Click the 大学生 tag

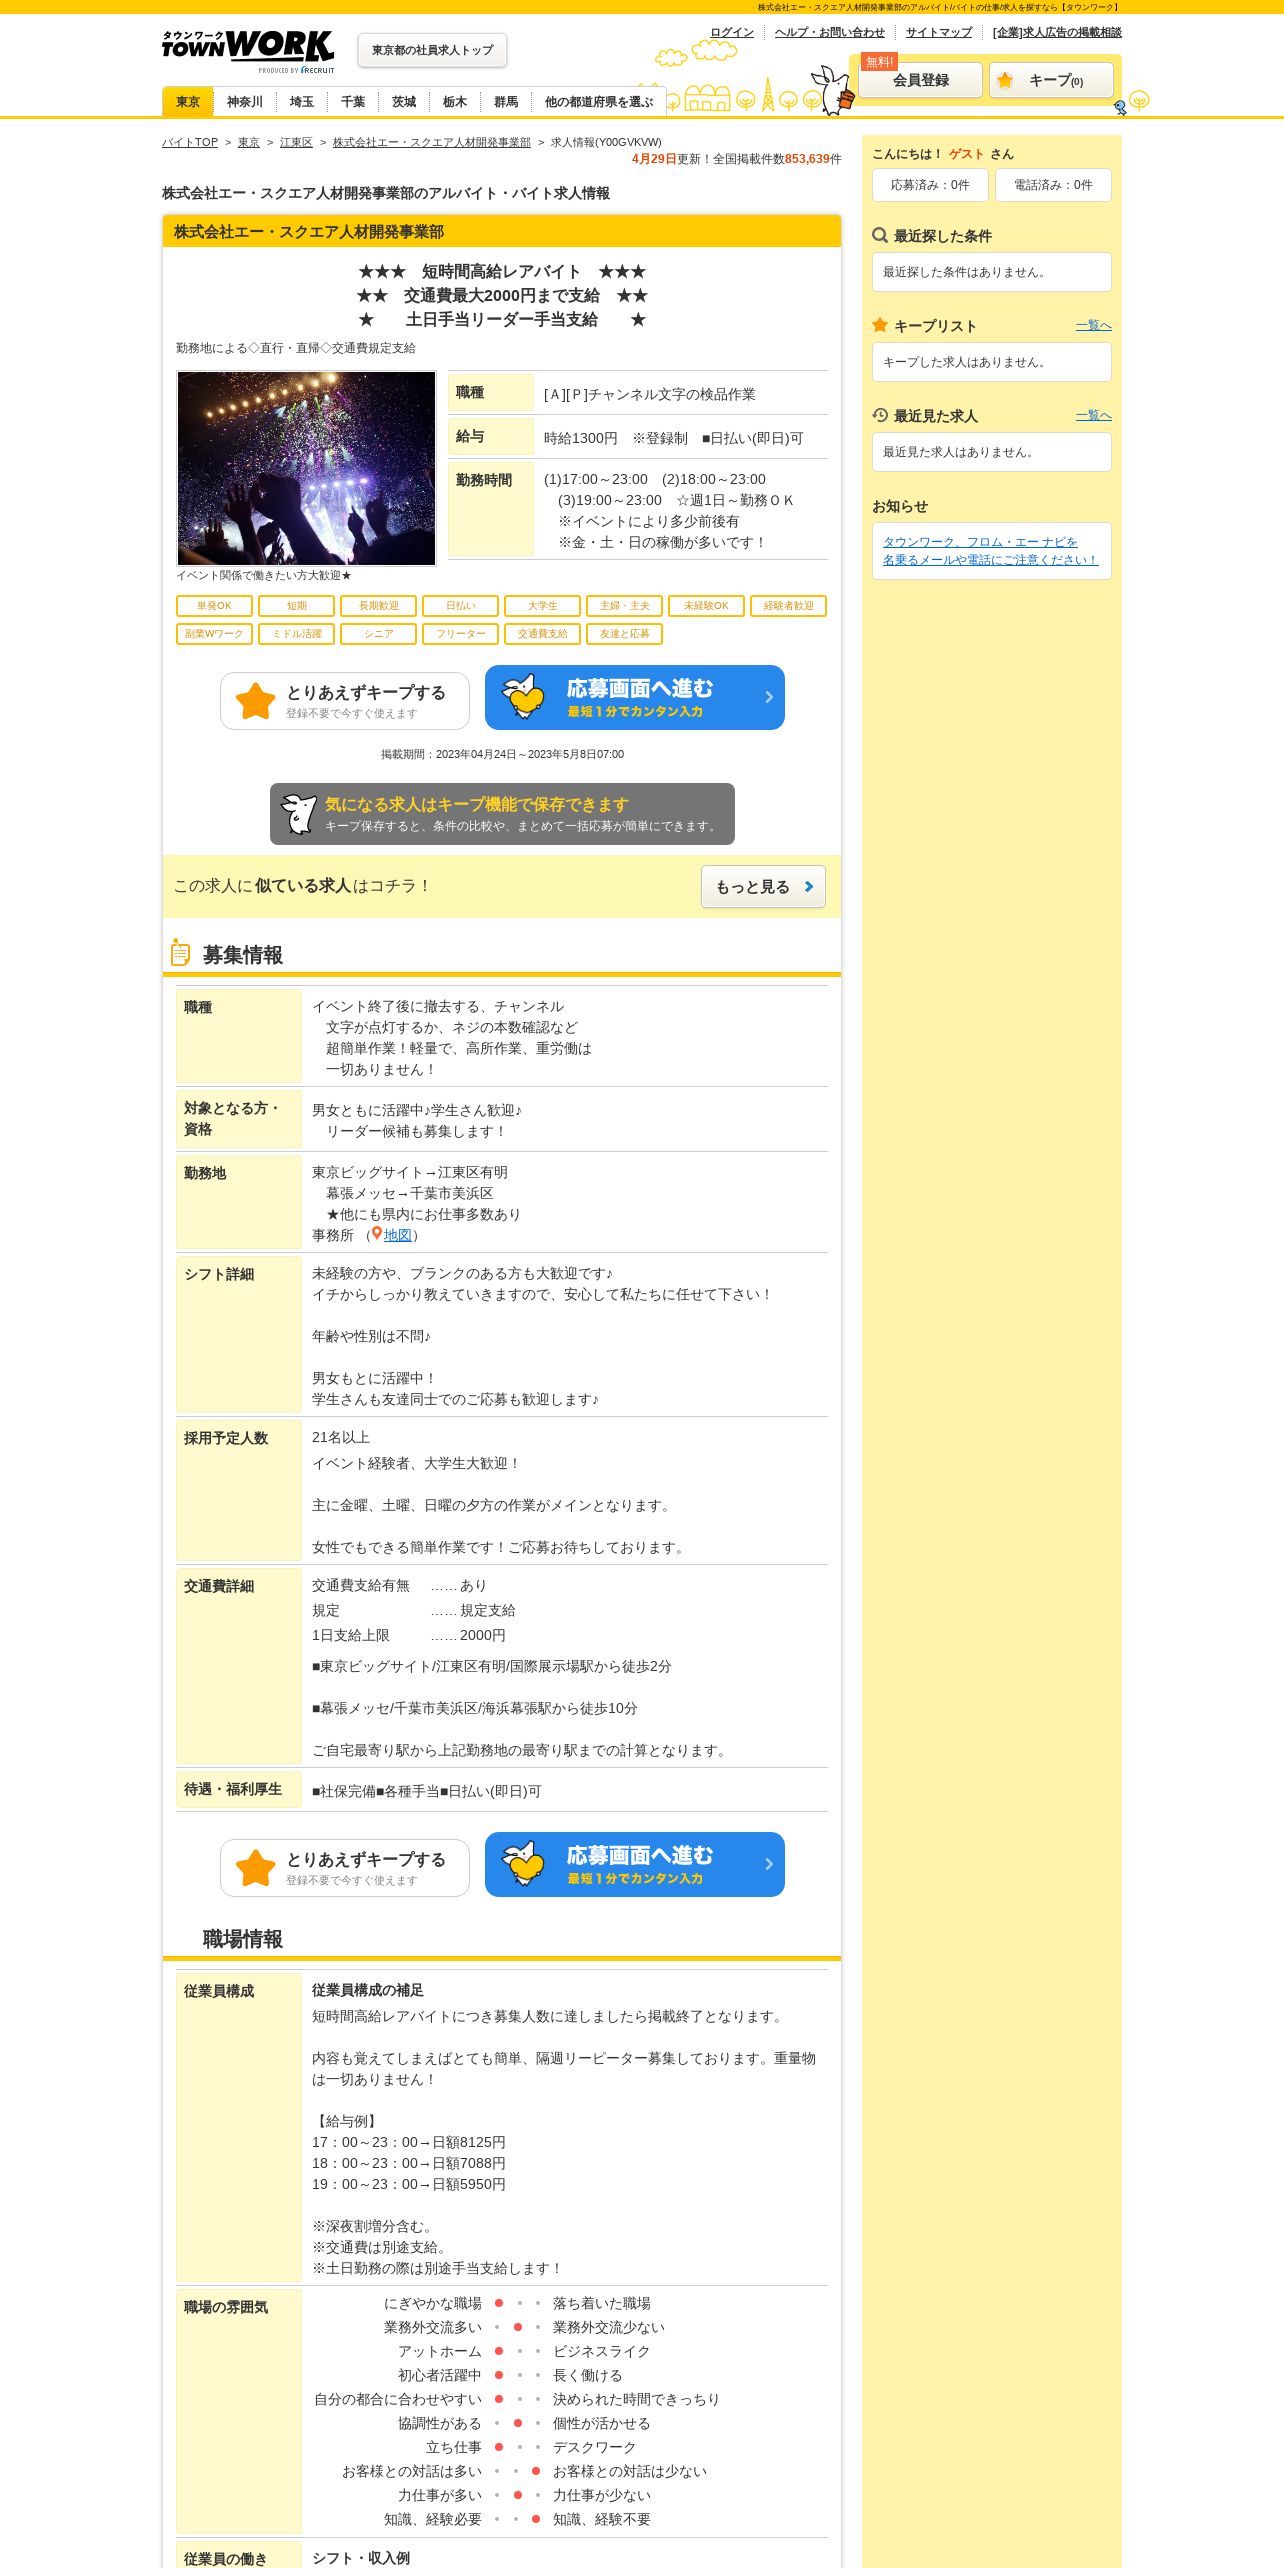click(x=542, y=606)
